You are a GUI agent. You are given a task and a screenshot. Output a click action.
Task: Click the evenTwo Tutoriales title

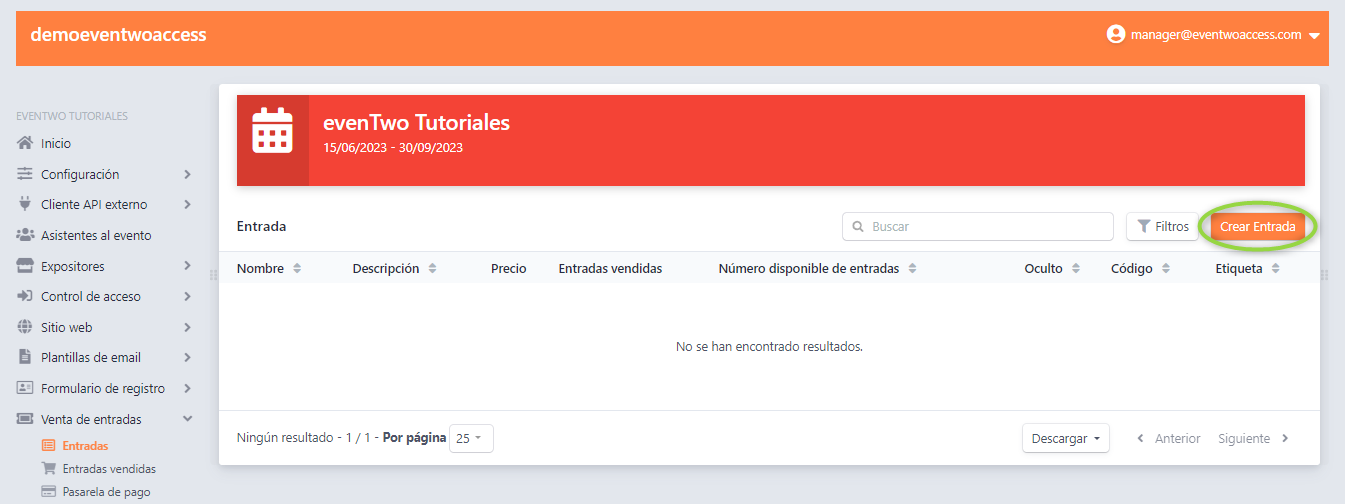click(x=416, y=123)
